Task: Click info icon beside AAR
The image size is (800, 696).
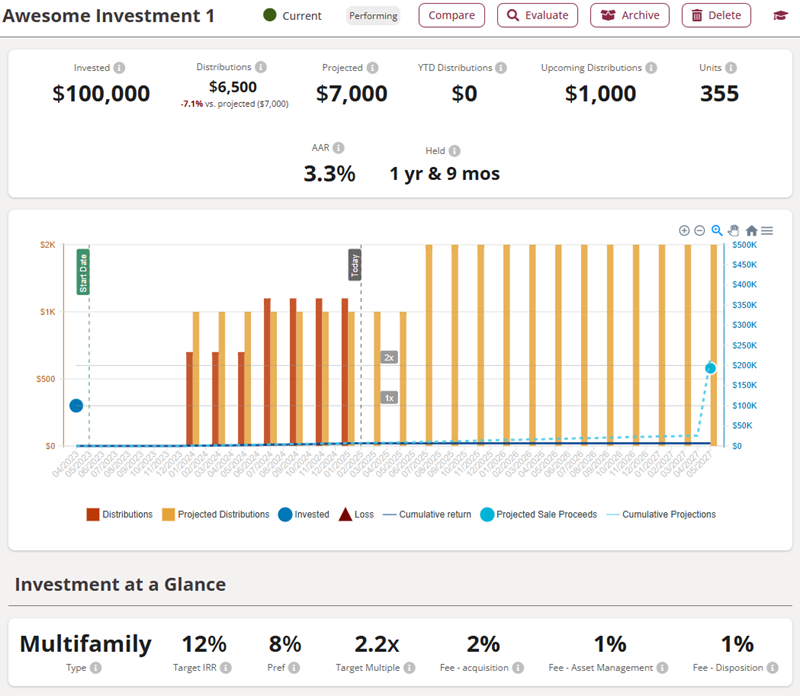Action: pos(338,147)
